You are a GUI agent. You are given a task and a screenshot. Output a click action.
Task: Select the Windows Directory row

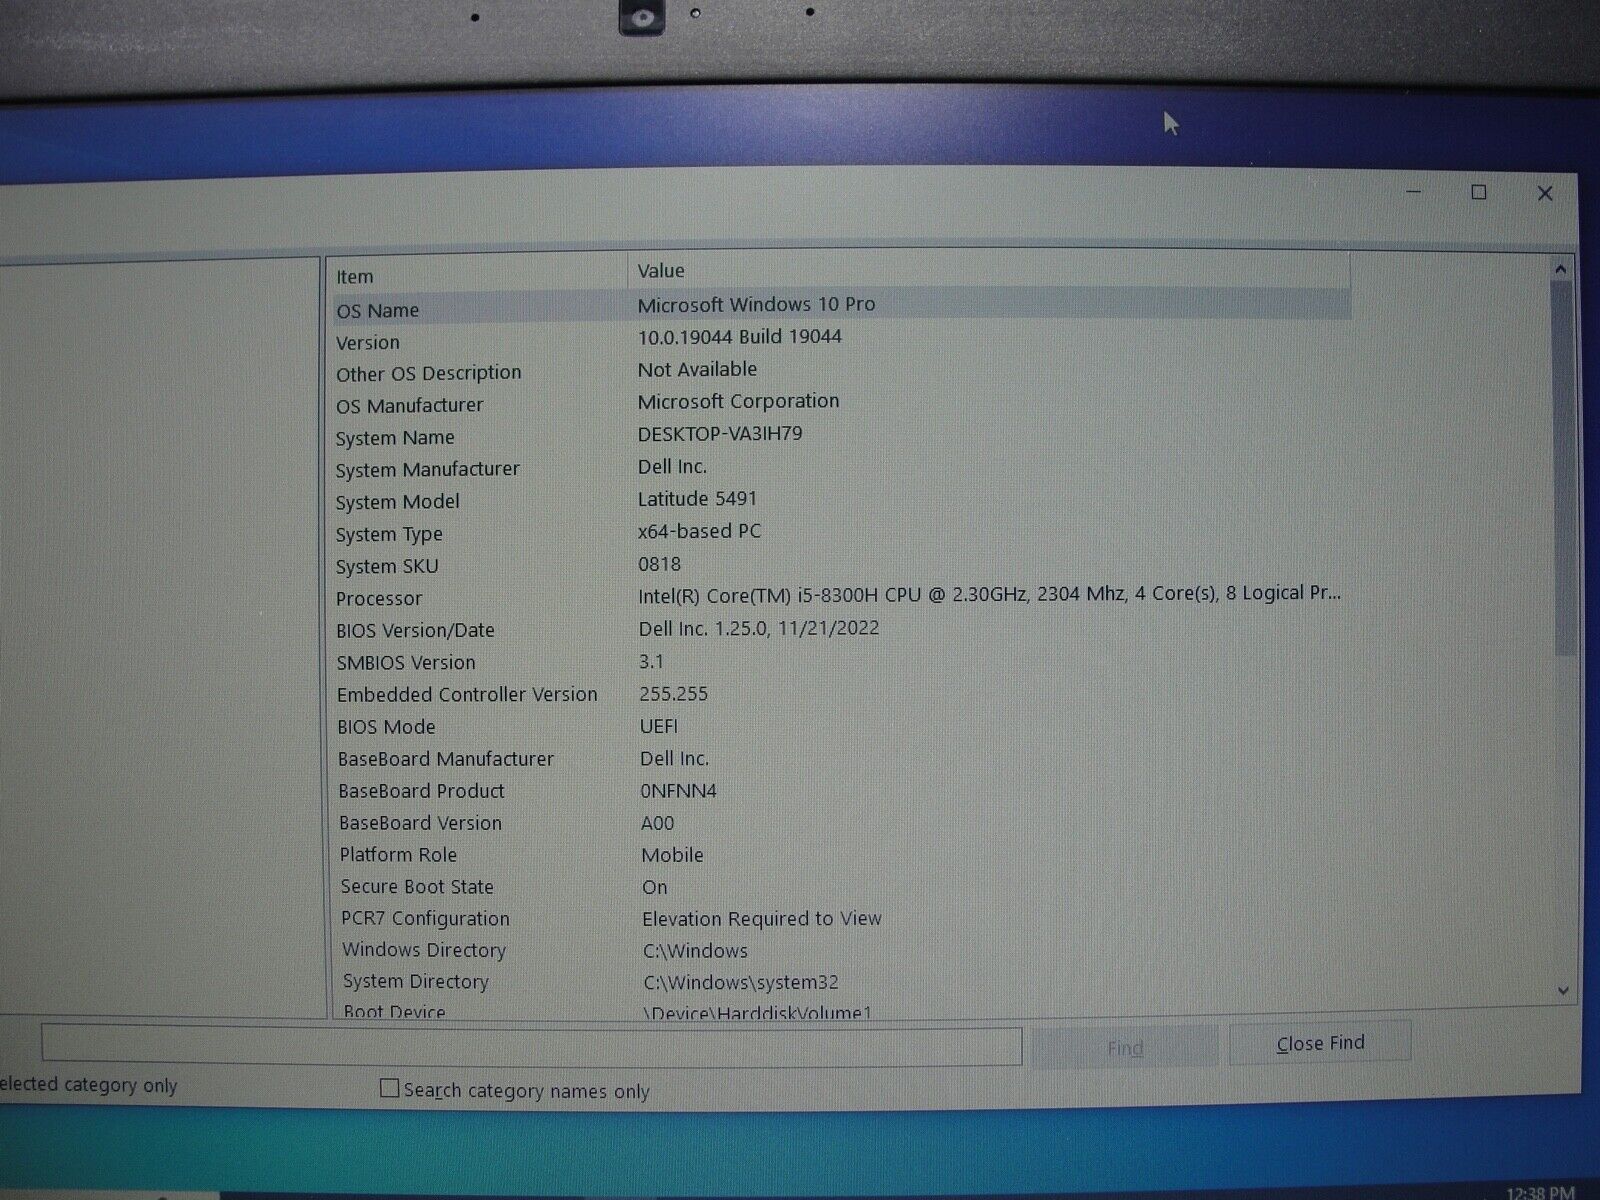(841, 950)
